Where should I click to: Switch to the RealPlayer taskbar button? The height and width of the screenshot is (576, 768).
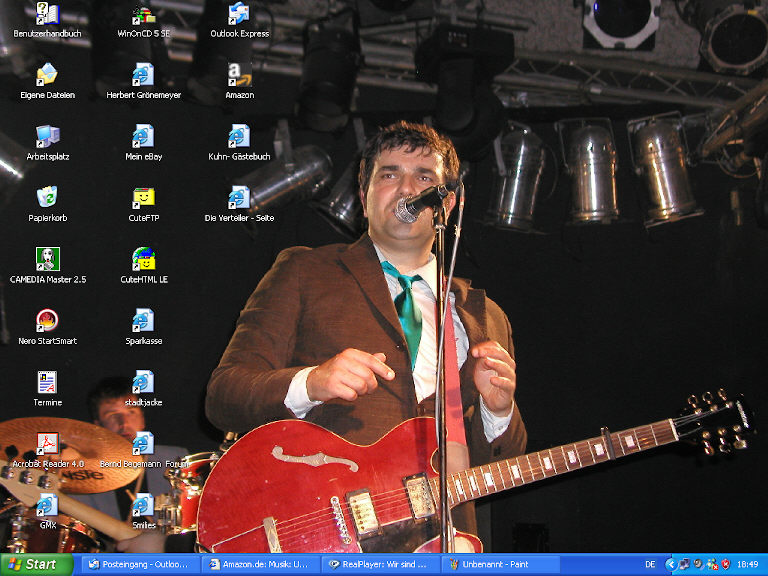click(379, 565)
